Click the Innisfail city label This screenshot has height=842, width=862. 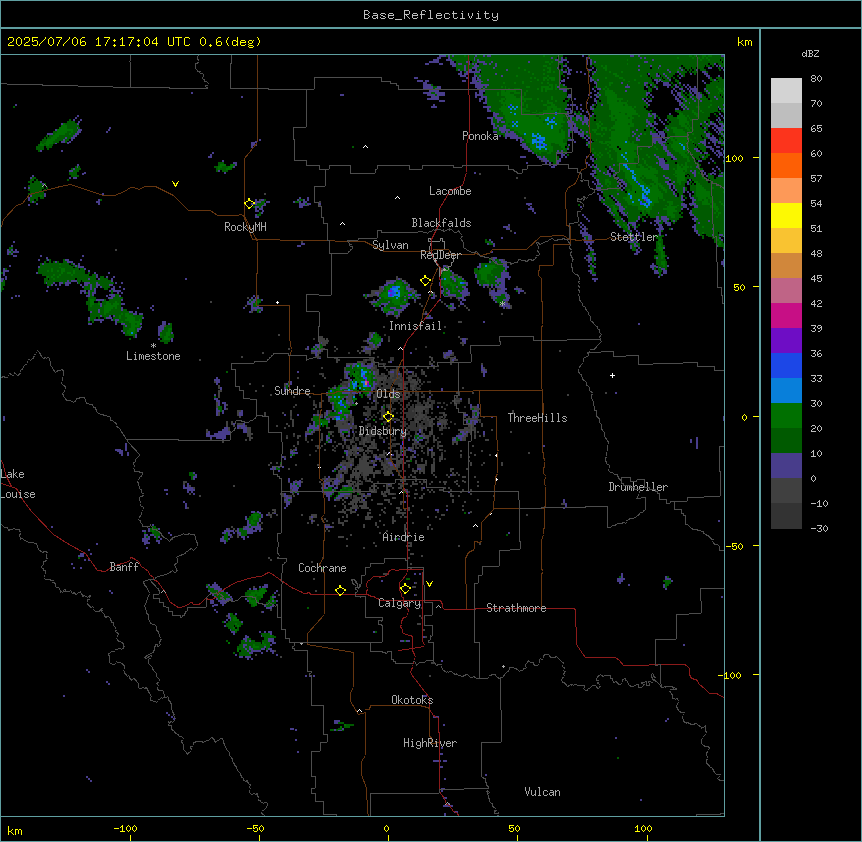415,326
